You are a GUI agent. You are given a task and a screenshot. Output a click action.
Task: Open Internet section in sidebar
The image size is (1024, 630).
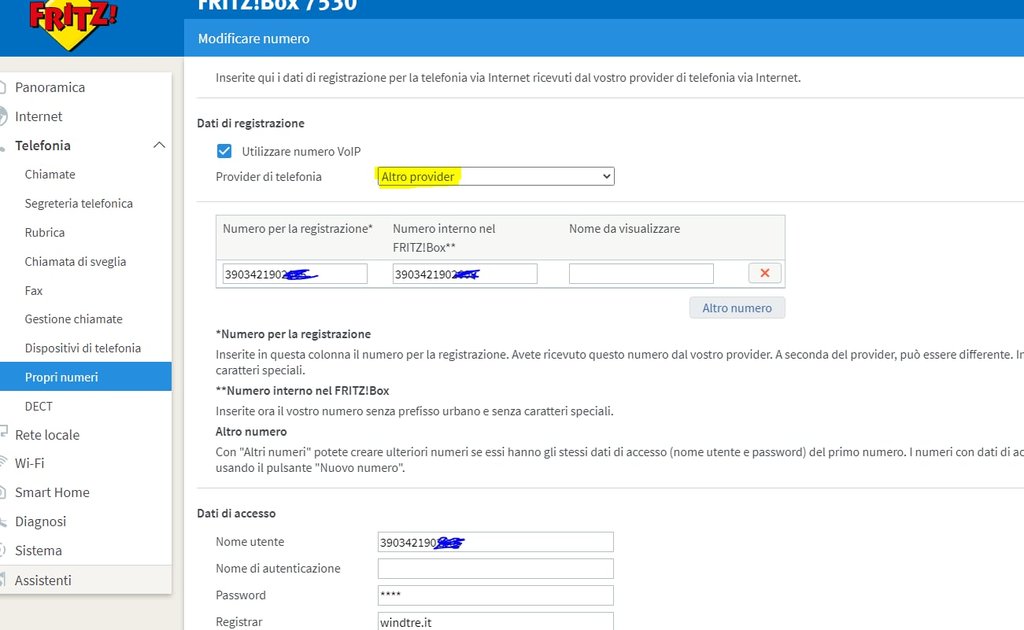pos(39,116)
